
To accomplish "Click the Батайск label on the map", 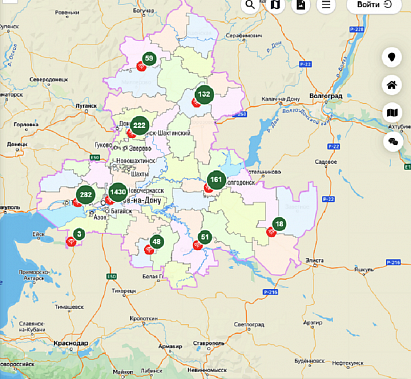I will [x=121, y=211].
